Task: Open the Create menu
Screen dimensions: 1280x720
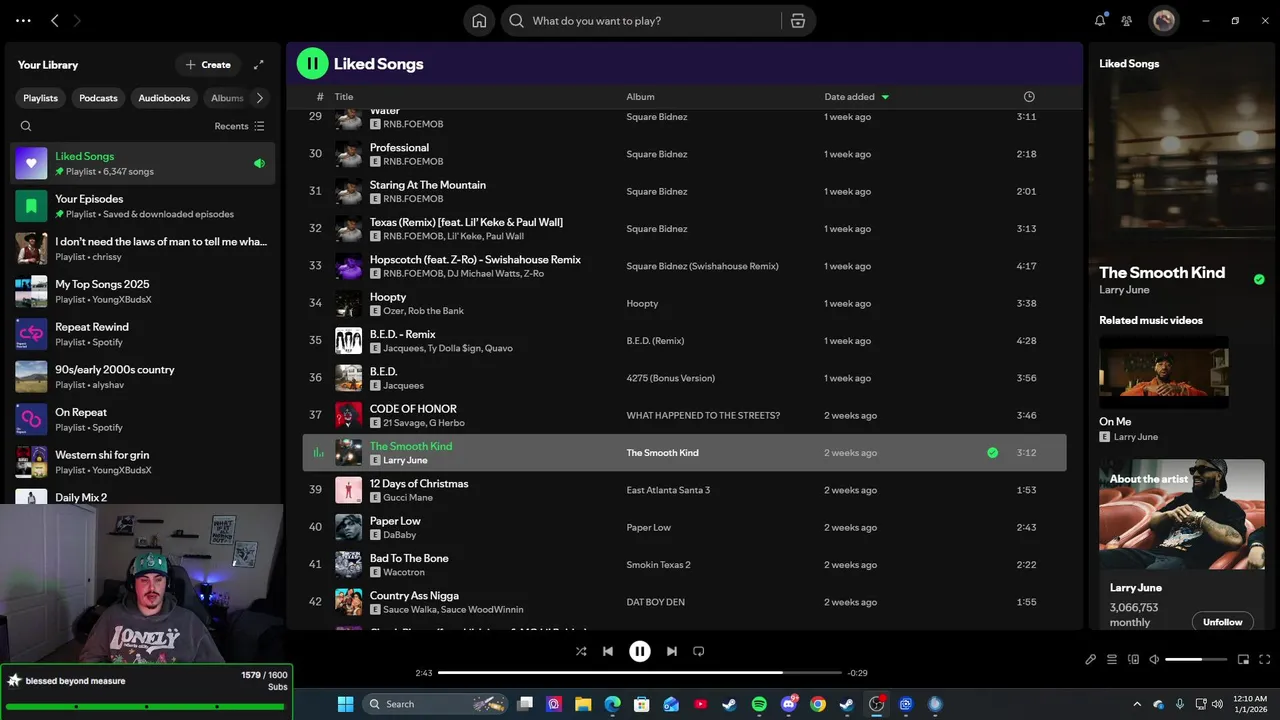Action: point(208,65)
